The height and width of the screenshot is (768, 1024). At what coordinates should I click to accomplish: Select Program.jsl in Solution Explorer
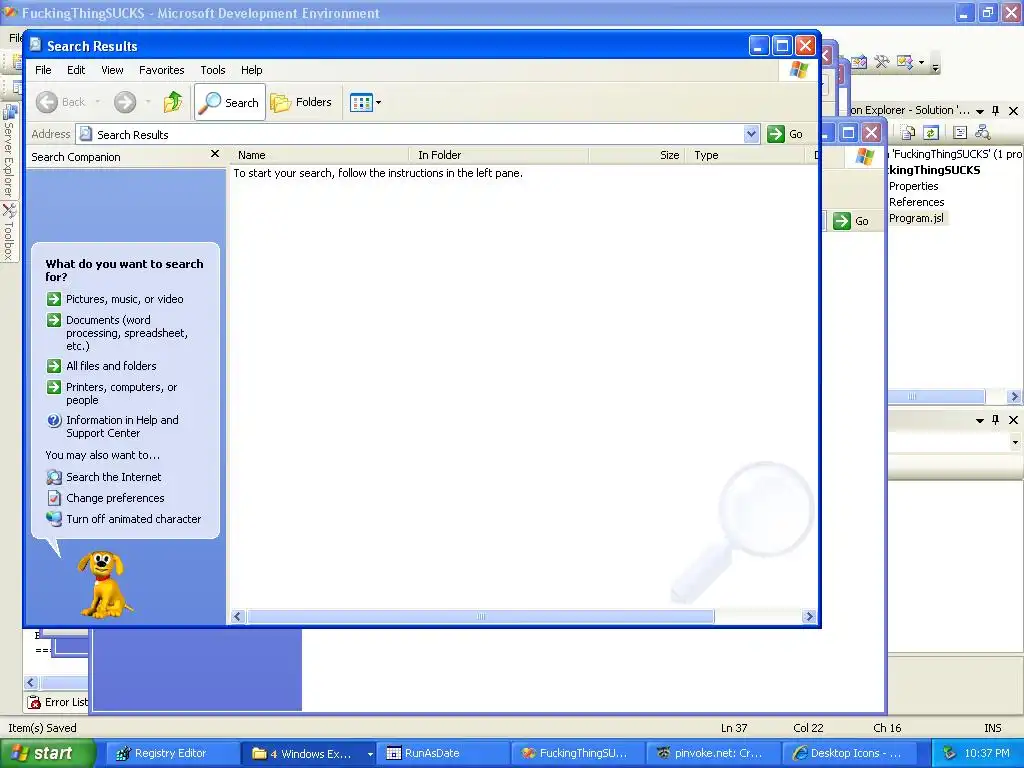point(916,218)
